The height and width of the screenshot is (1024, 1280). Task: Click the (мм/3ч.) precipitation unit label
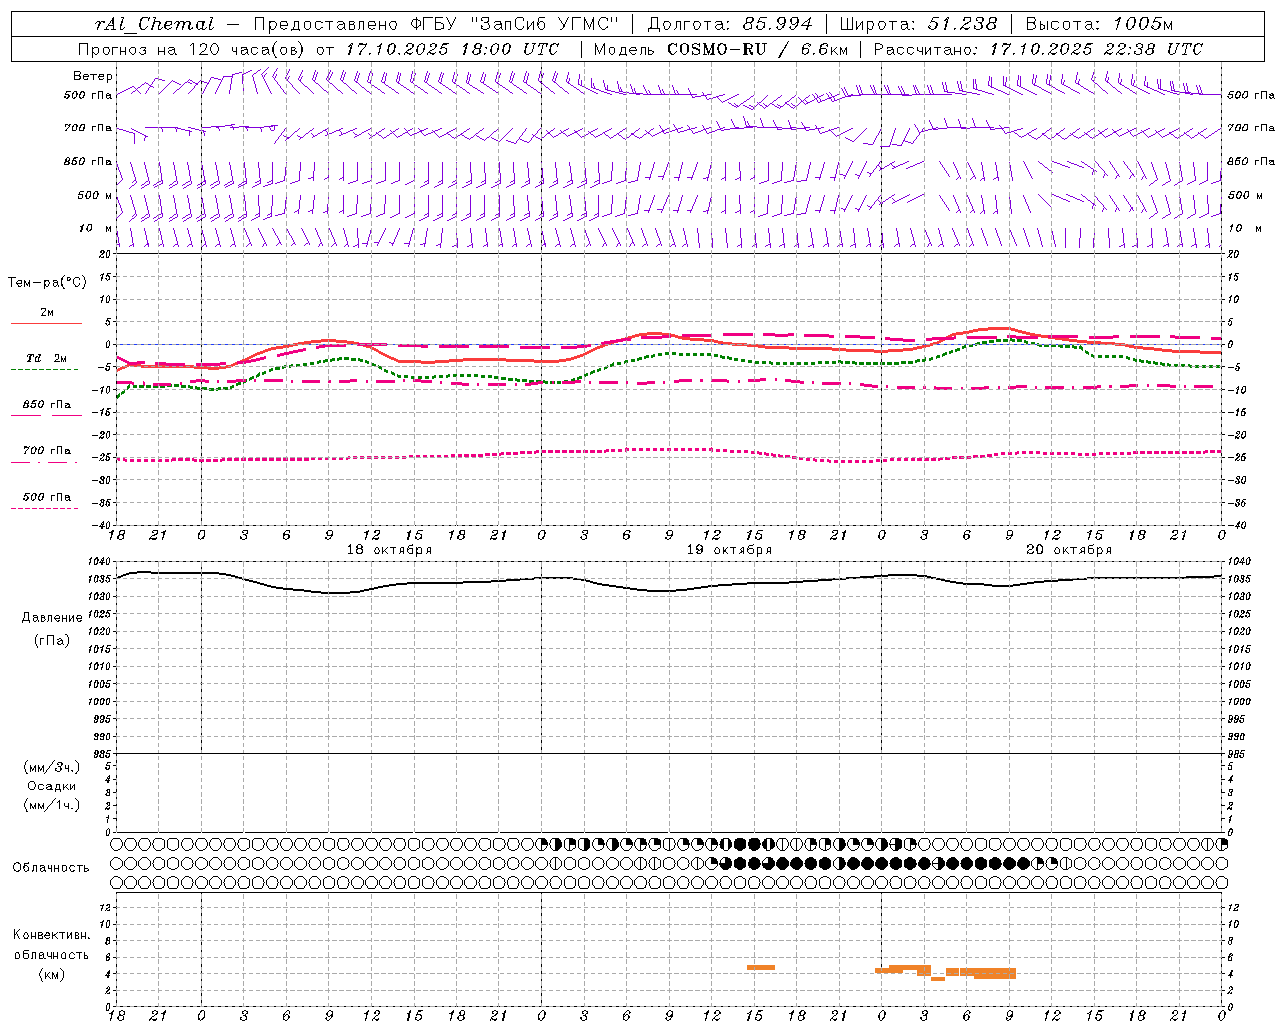pyautogui.click(x=52, y=767)
